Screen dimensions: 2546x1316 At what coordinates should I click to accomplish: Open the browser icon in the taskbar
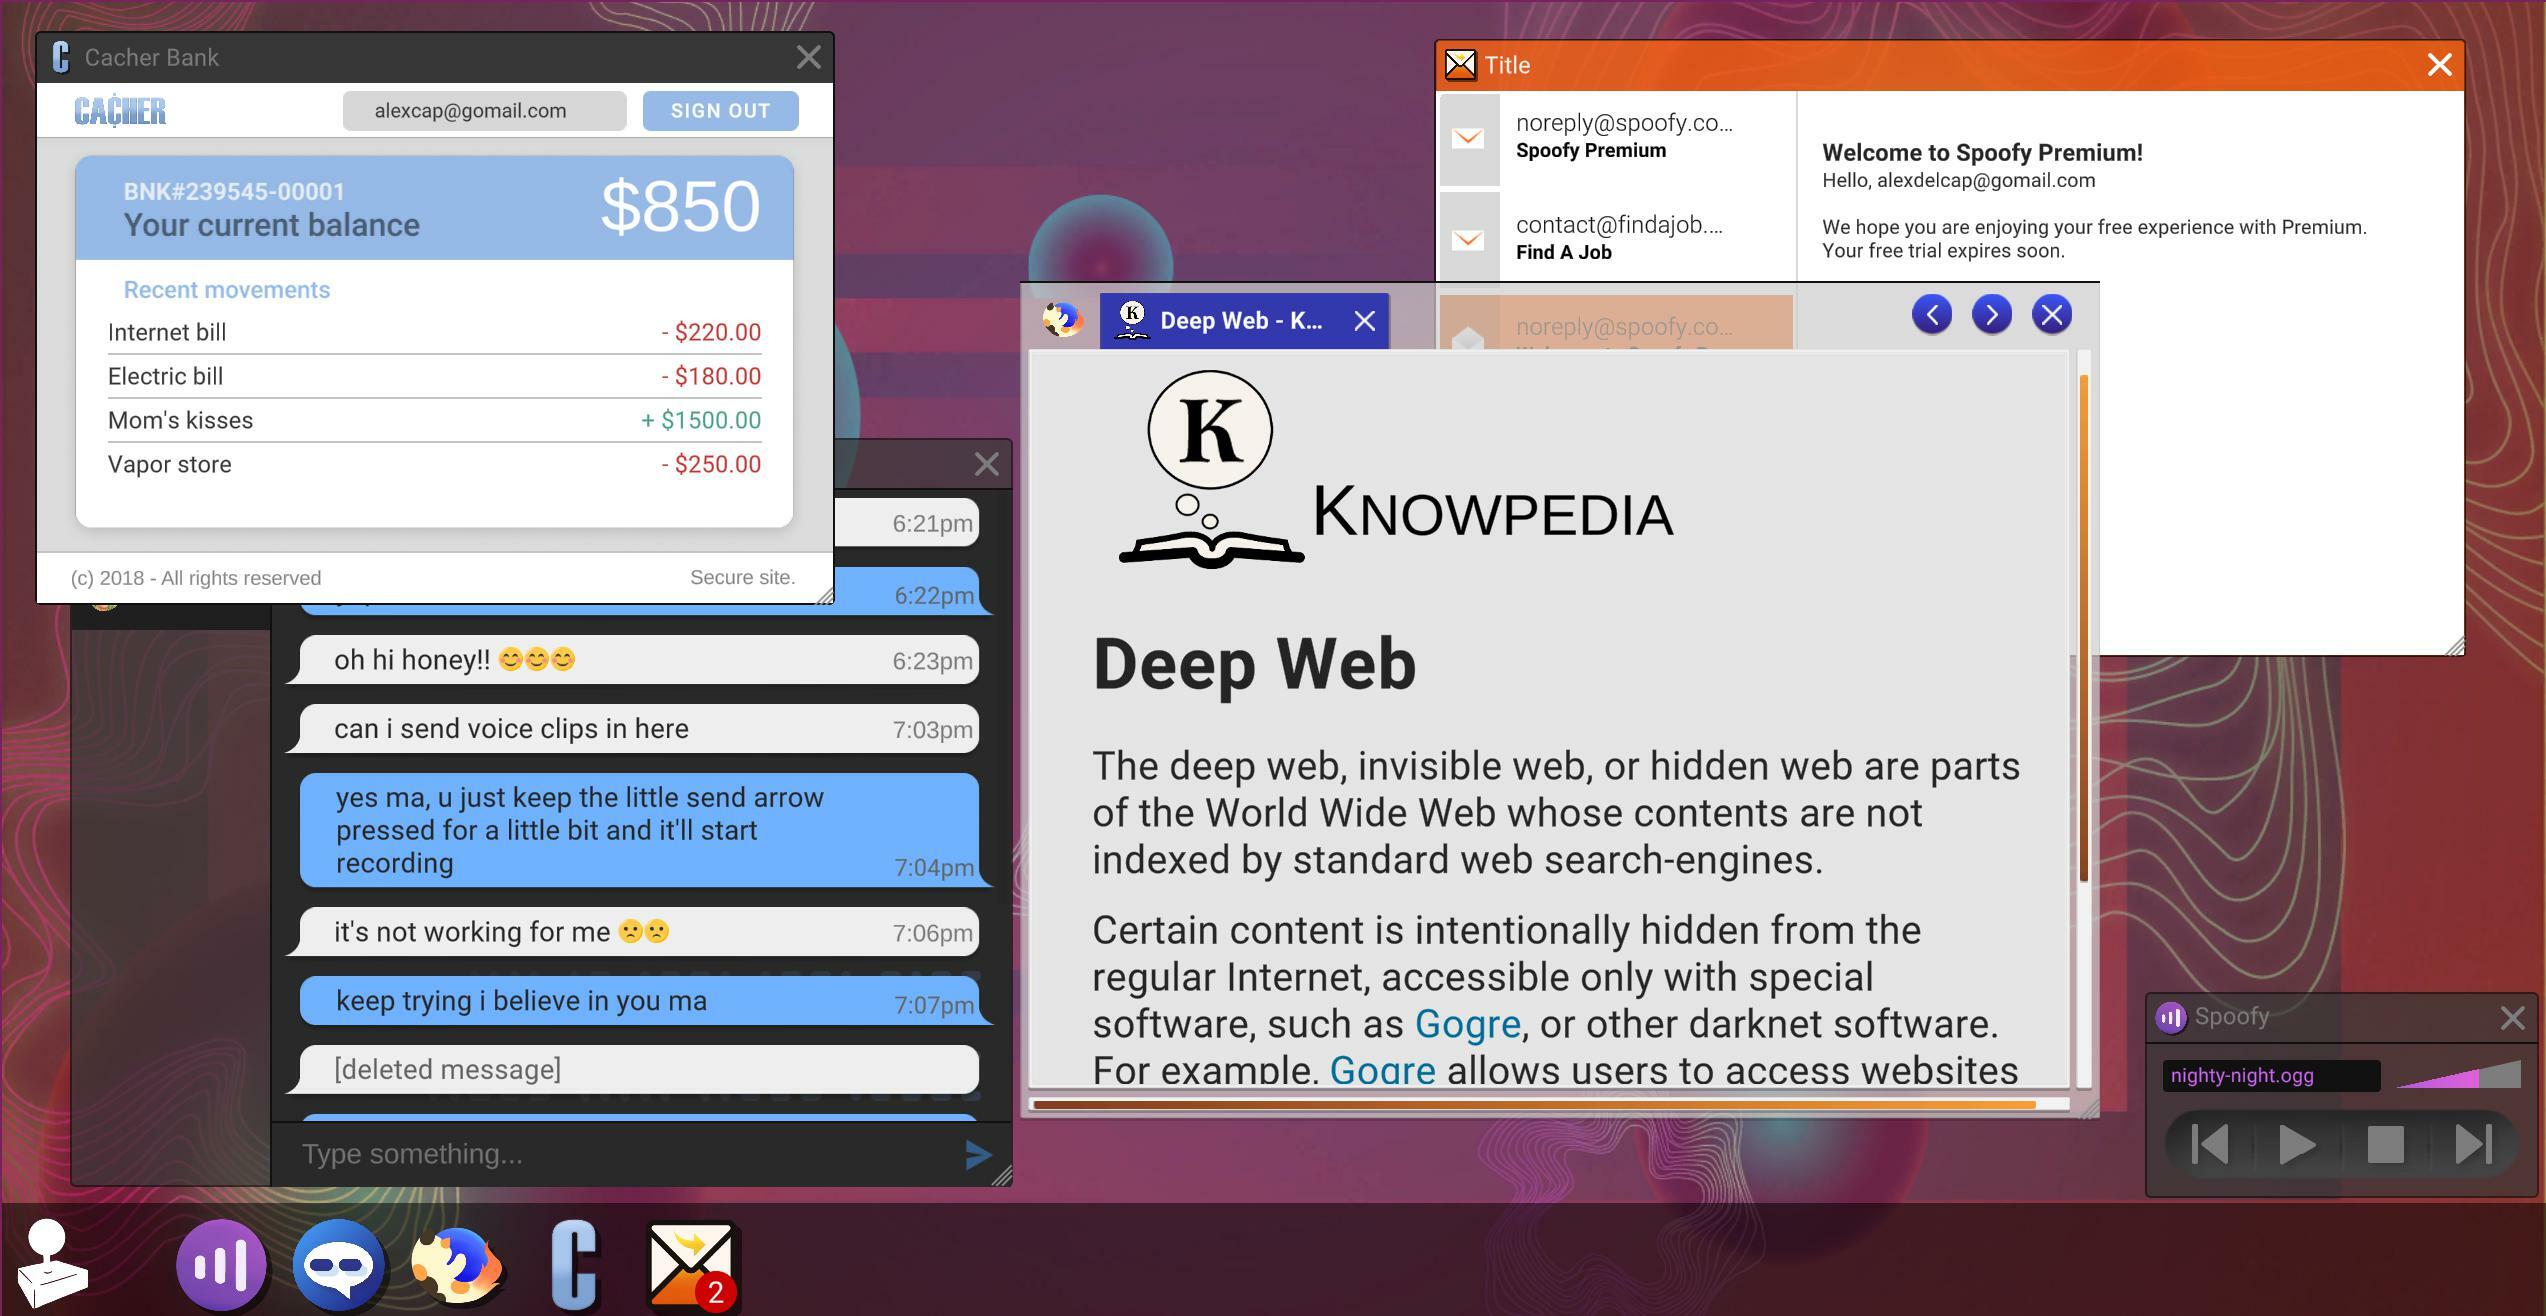[458, 1266]
